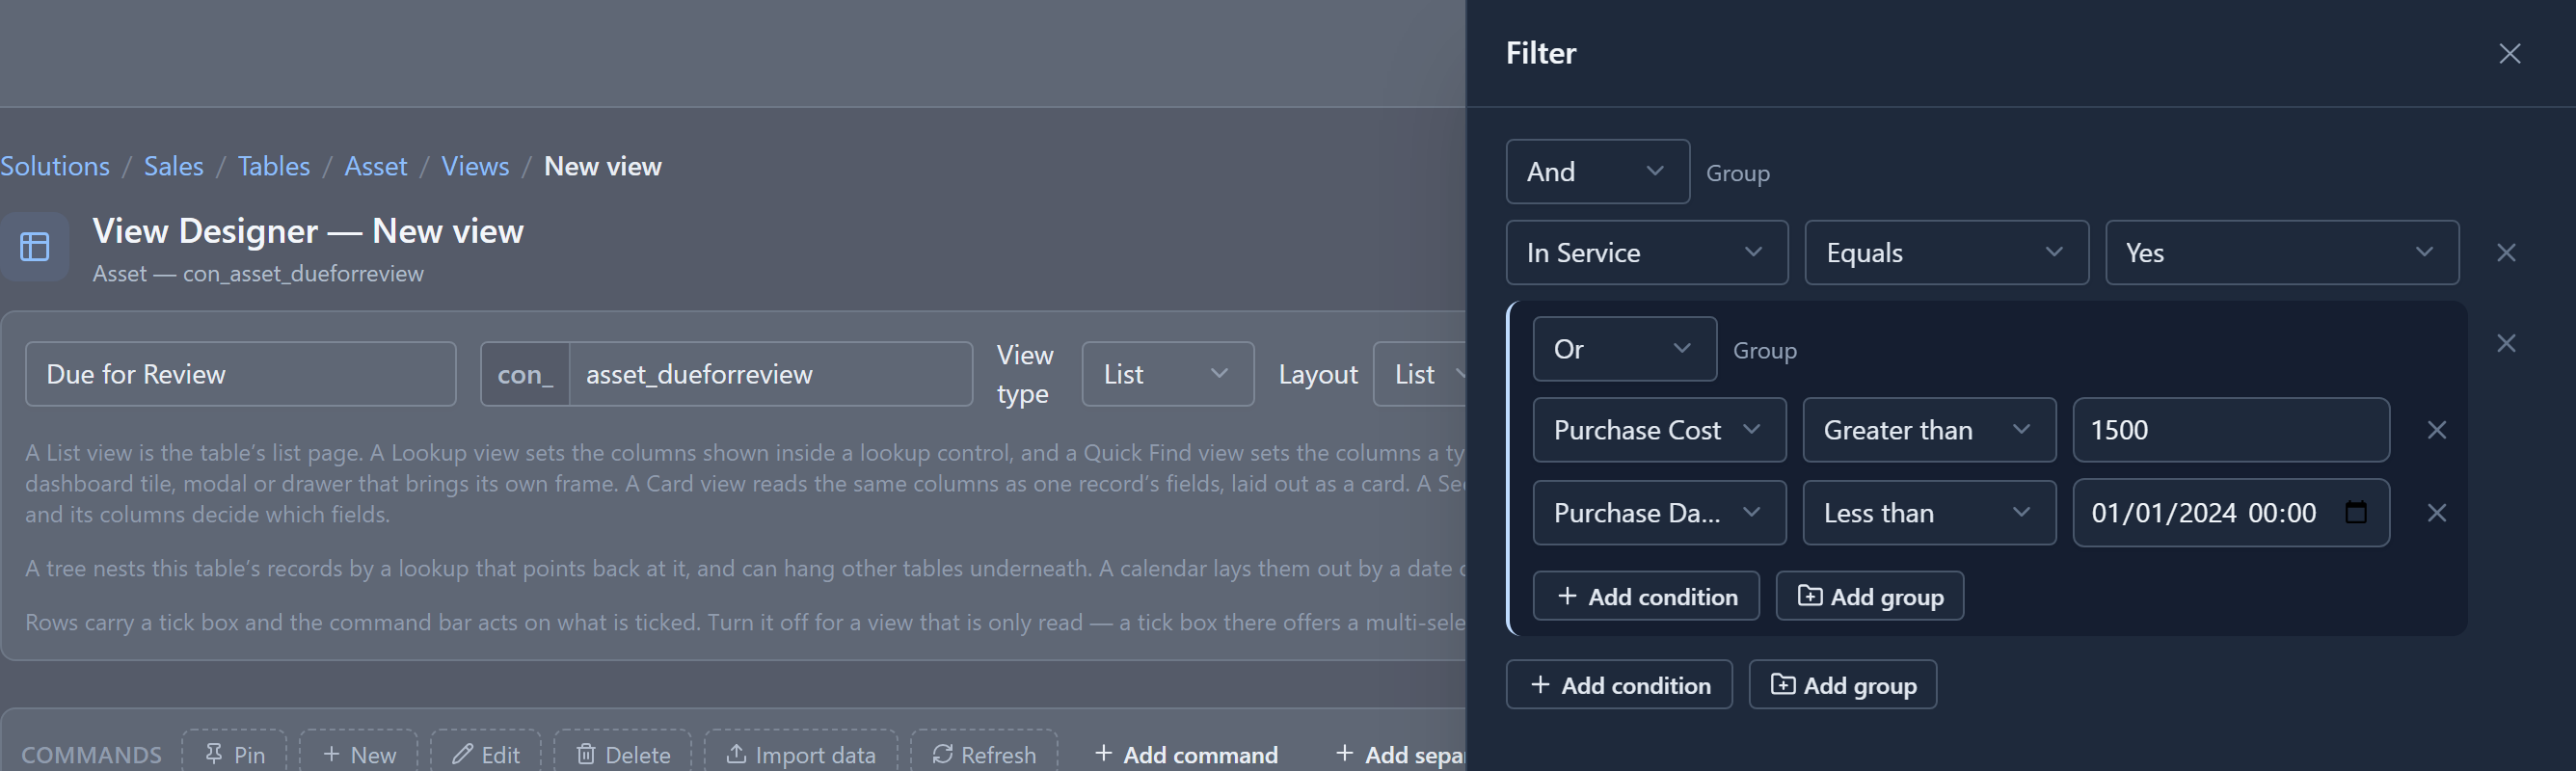Open the In Service field dropdown

(x=1646, y=253)
